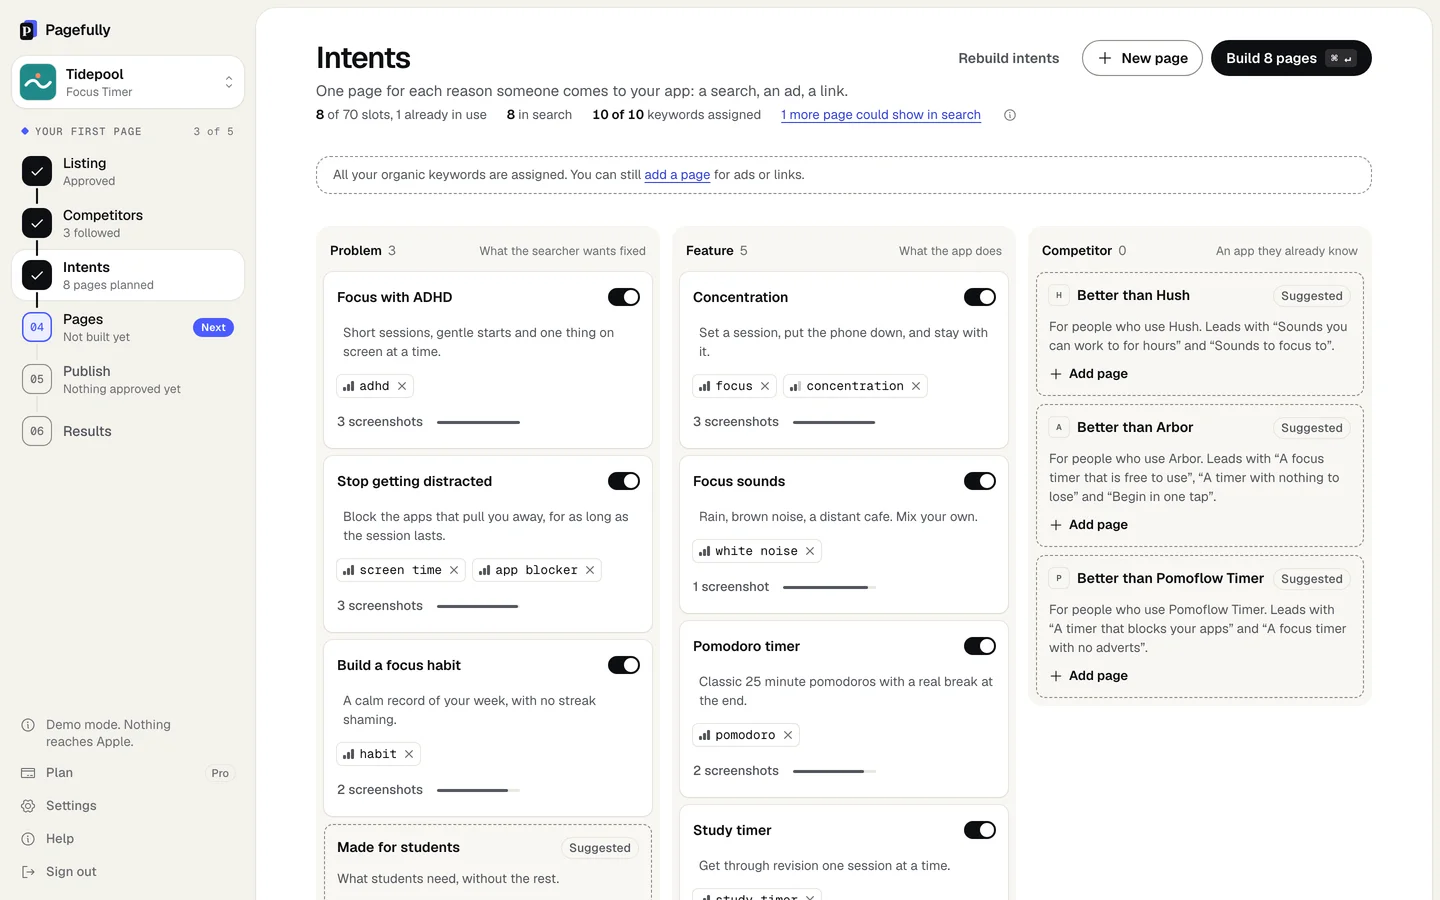Click the Settings gear icon
The height and width of the screenshot is (900, 1440).
tap(28, 806)
